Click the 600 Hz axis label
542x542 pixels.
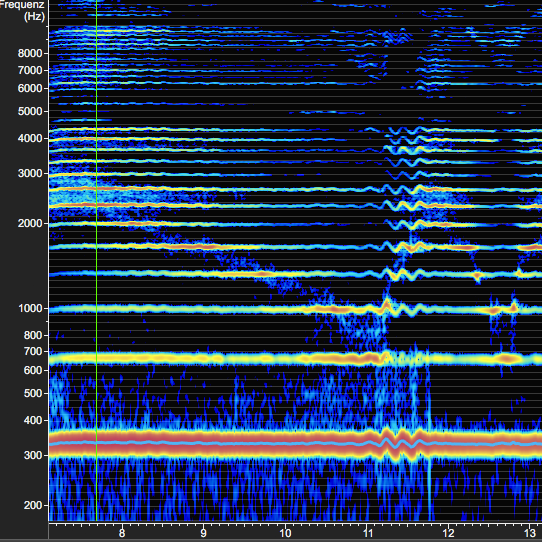pyautogui.click(x=33, y=371)
